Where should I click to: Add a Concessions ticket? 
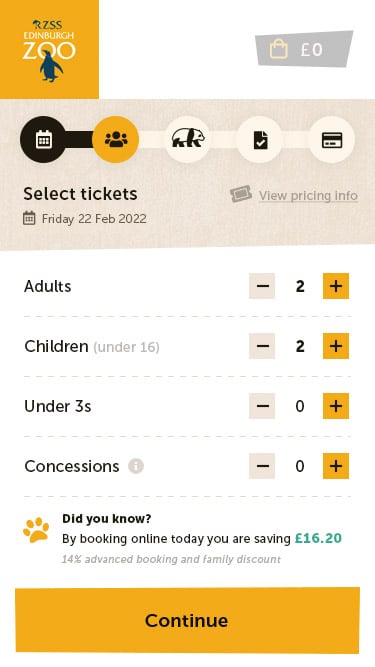pyautogui.click(x=336, y=466)
